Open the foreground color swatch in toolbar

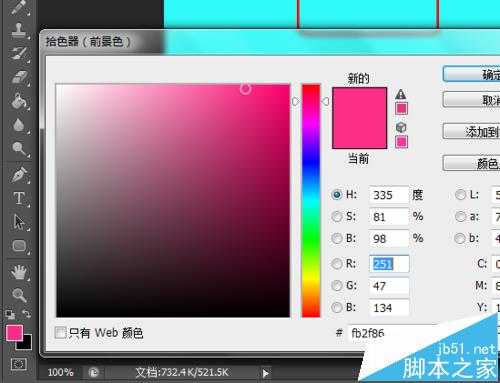[14, 333]
